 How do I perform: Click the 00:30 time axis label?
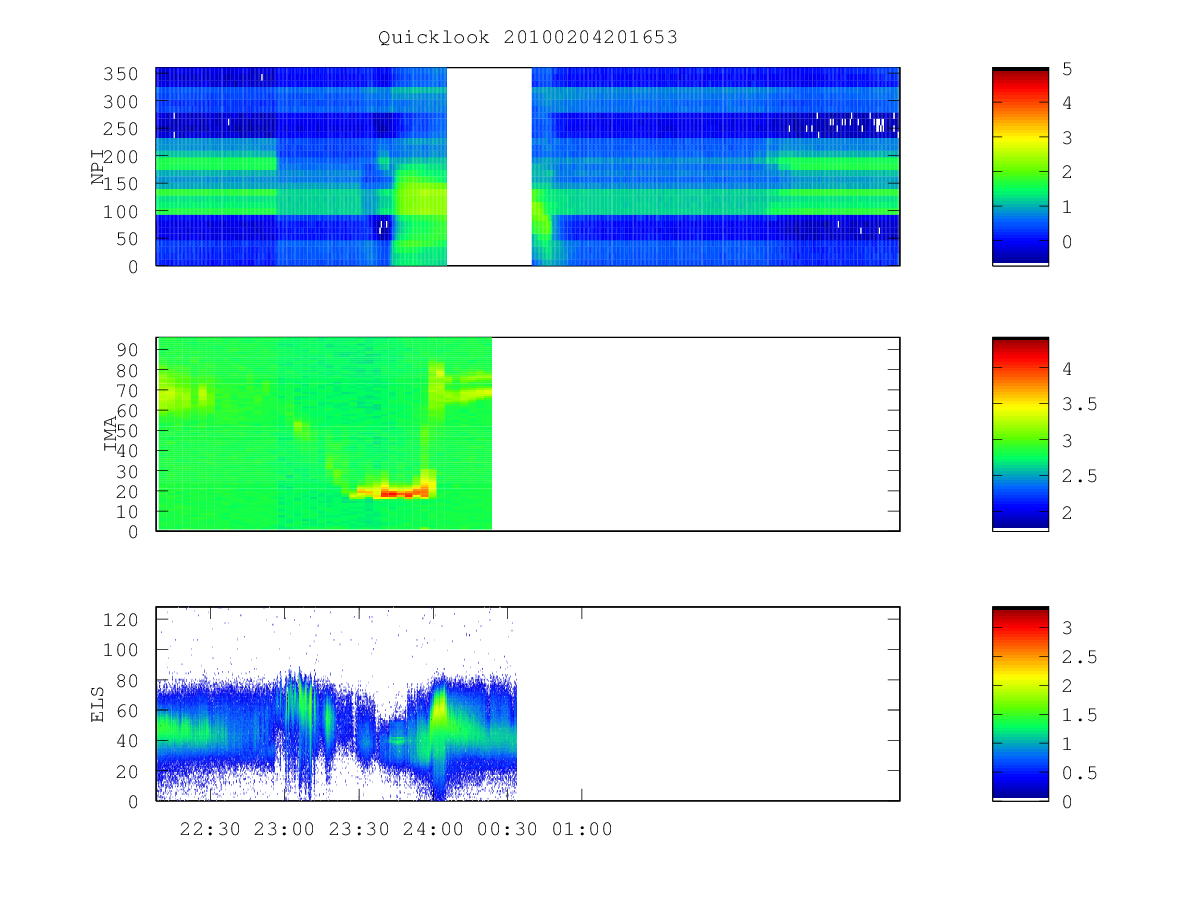(x=507, y=830)
